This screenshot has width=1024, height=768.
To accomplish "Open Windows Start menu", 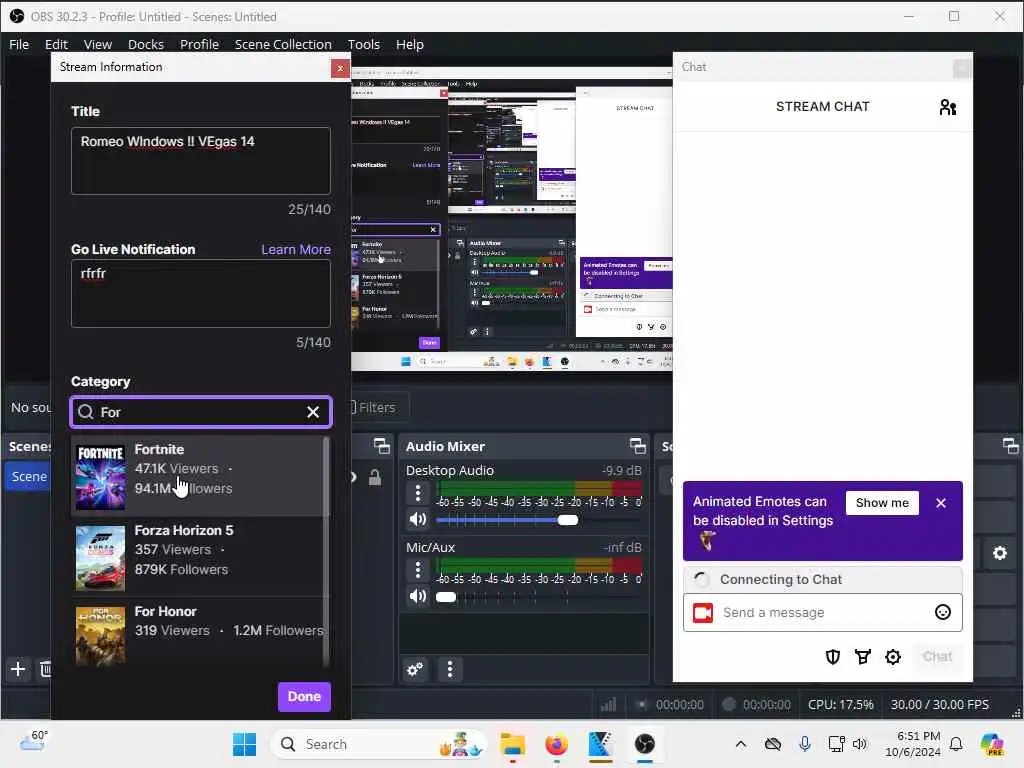I will (244, 744).
